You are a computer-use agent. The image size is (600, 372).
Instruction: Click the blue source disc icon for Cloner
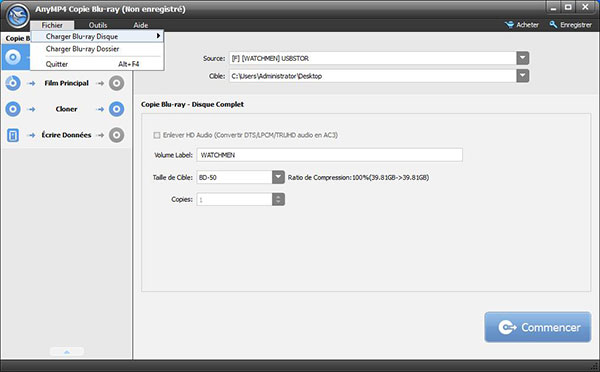pos(13,109)
